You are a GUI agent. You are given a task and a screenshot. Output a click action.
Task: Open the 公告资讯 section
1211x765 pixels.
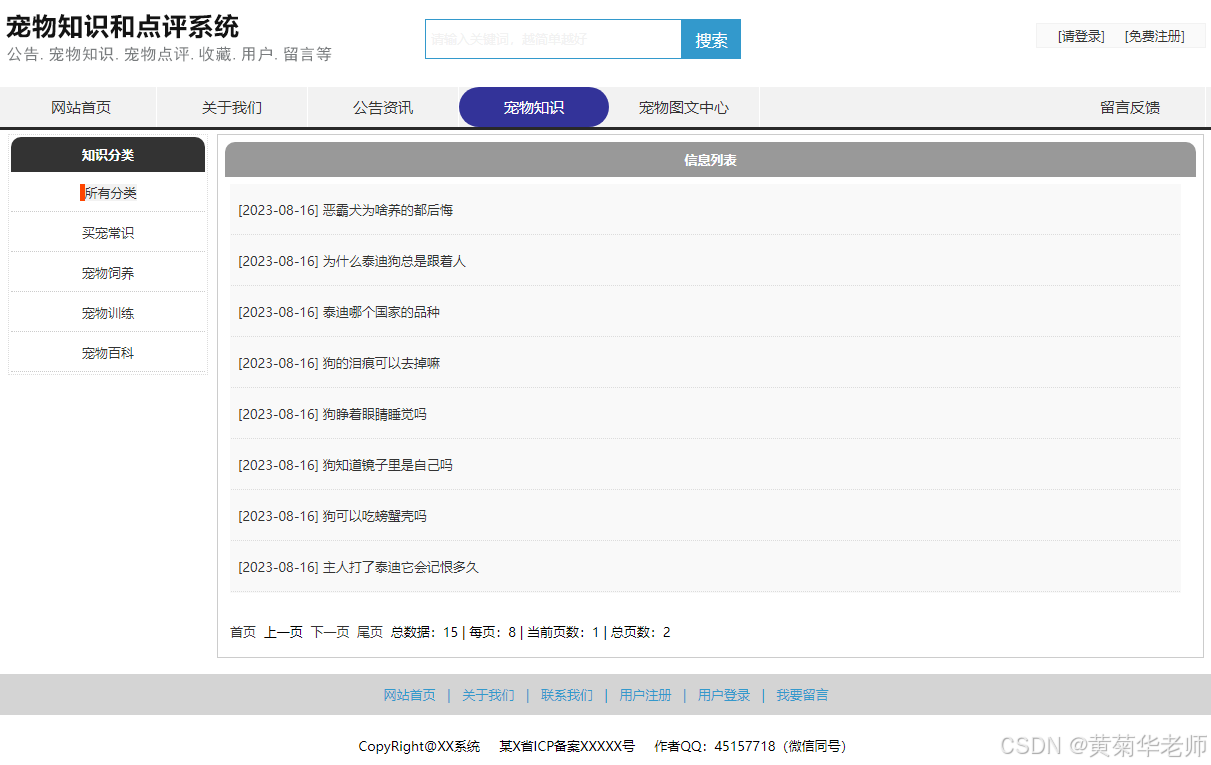pyautogui.click(x=382, y=107)
